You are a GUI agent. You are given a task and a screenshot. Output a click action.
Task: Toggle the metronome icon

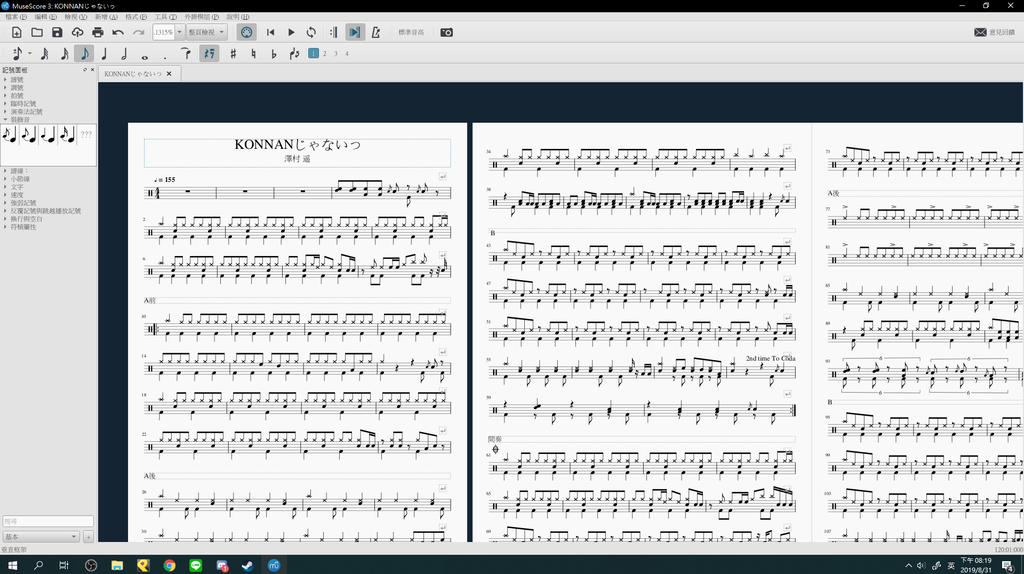376,32
